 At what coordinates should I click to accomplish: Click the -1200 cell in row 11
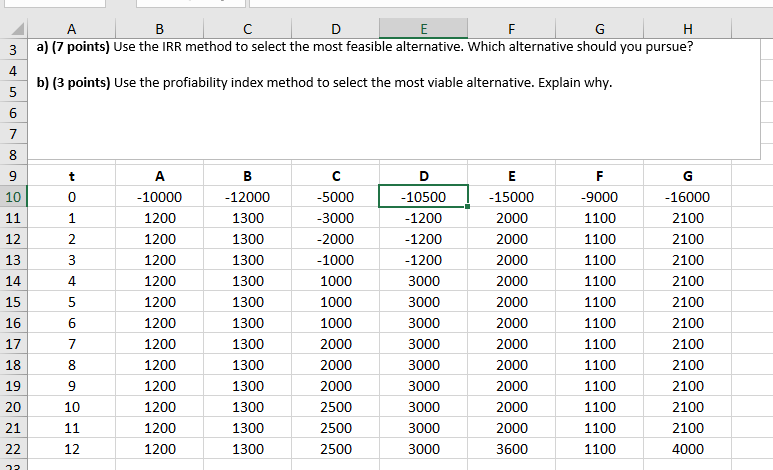(x=423, y=218)
